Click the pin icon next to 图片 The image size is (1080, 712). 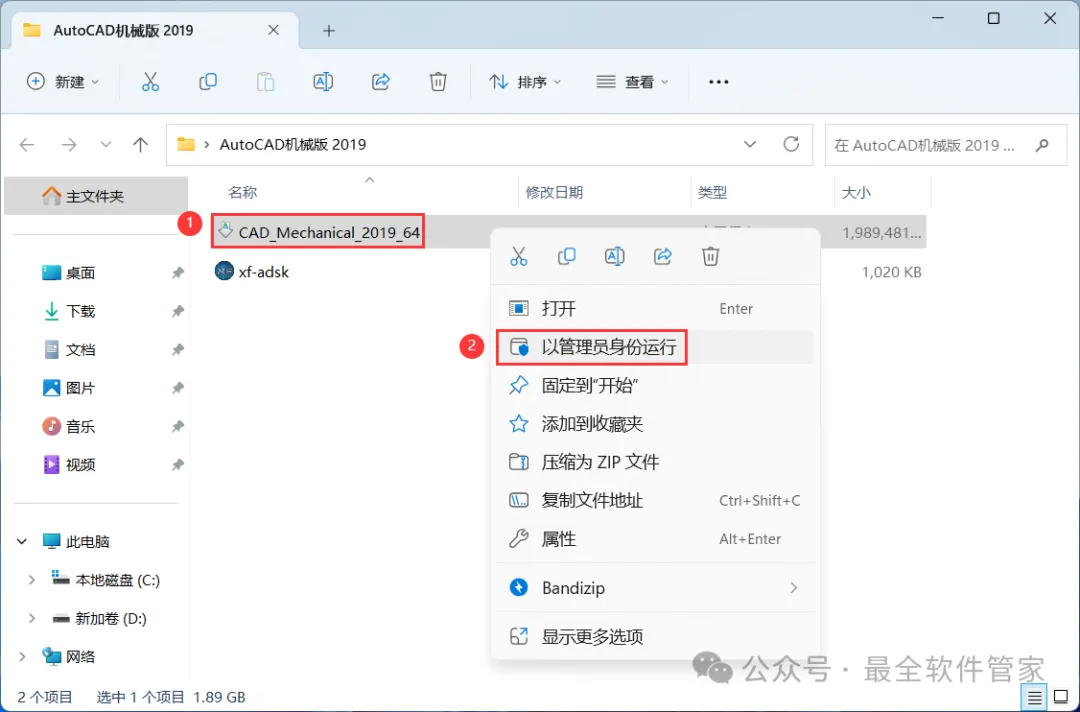(x=178, y=388)
